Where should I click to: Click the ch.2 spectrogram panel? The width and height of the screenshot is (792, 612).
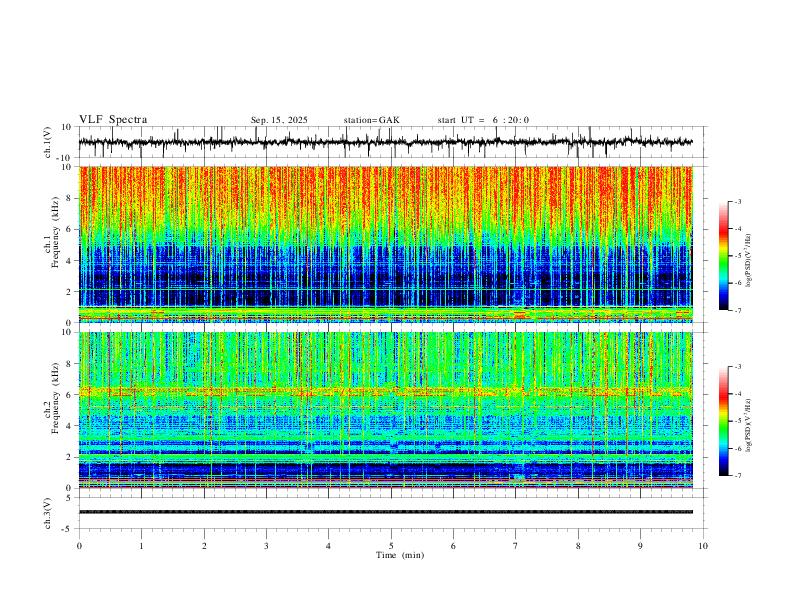[x=385, y=410]
